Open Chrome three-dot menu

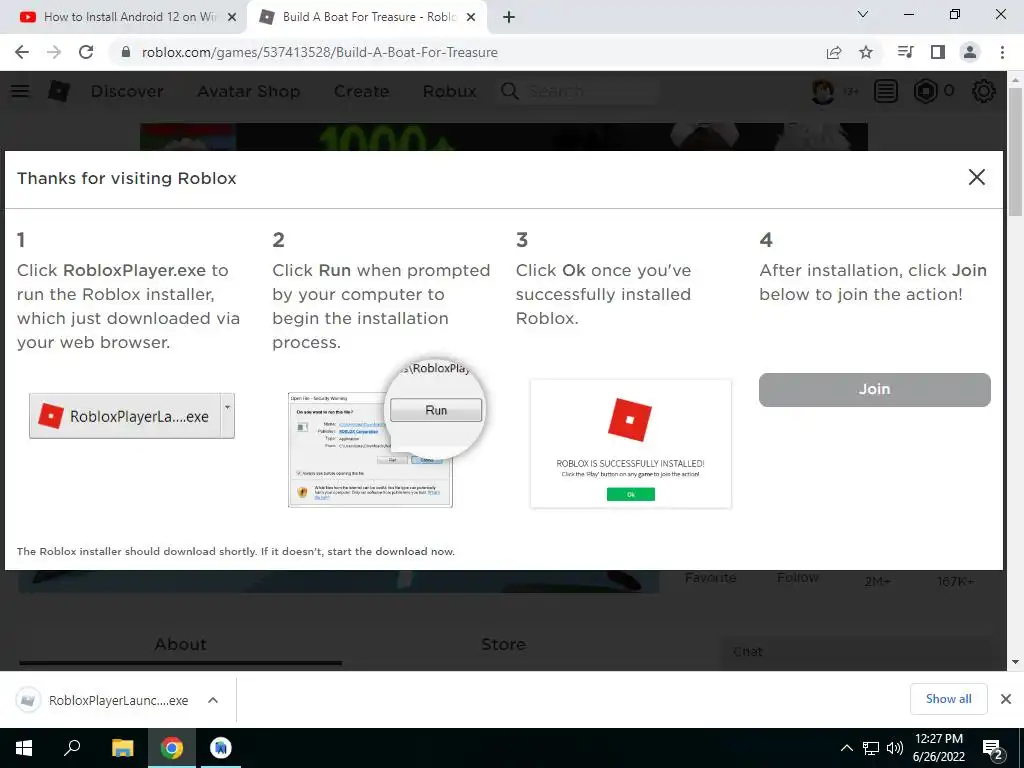[x=1002, y=52]
